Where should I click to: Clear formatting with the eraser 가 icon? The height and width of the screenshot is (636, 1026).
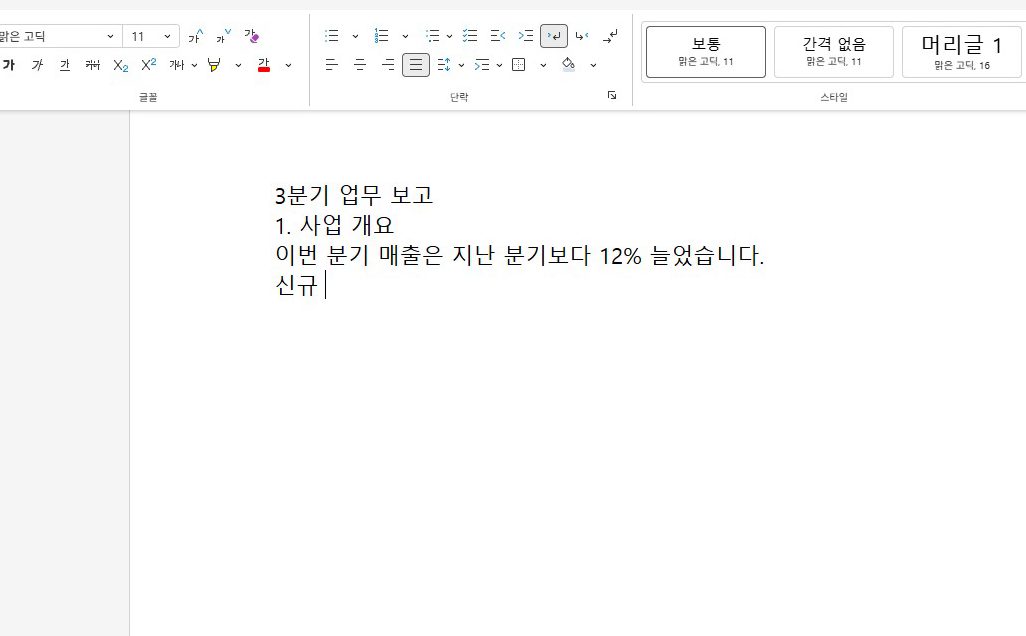click(x=252, y=36)
